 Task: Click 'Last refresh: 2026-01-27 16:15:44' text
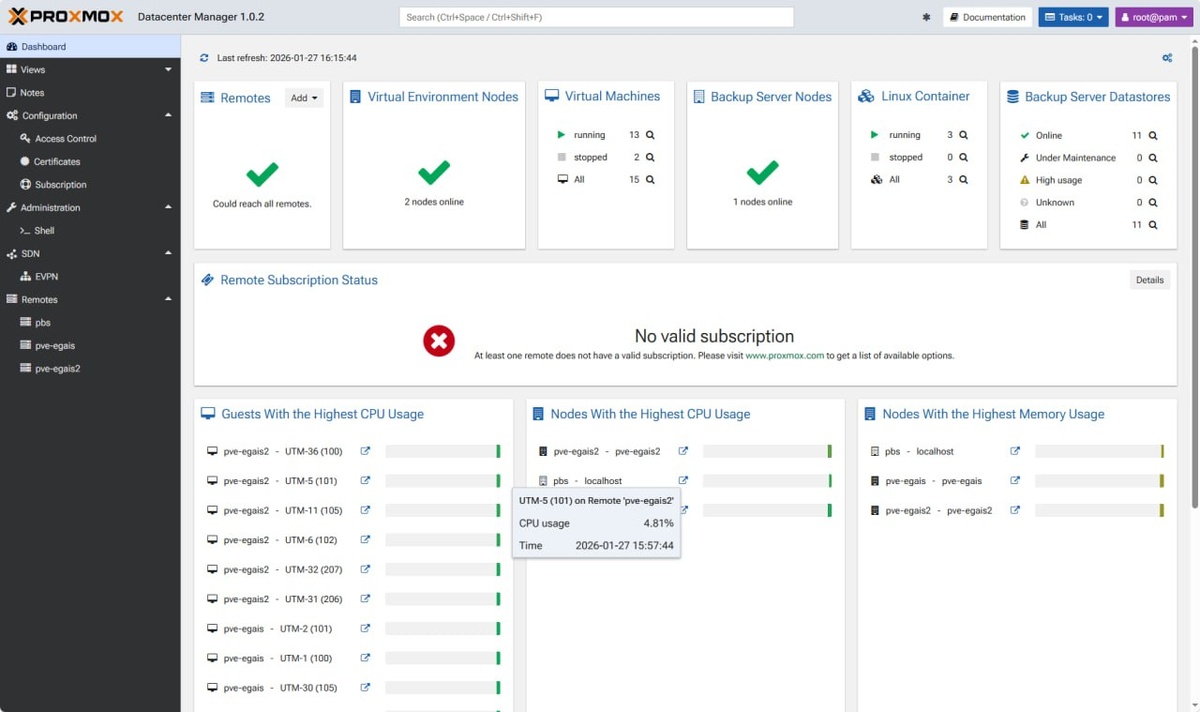click(x=287, y=58)
